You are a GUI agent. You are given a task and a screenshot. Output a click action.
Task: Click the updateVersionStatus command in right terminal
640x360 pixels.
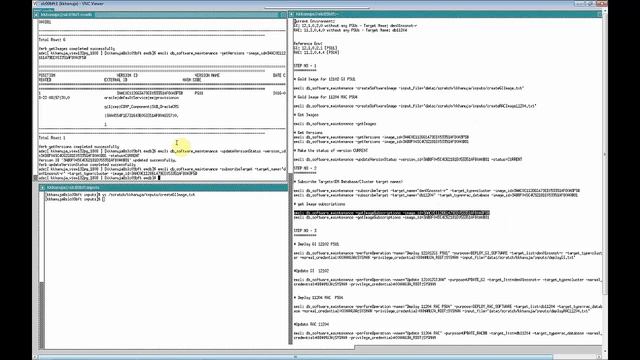click(408, 160)
